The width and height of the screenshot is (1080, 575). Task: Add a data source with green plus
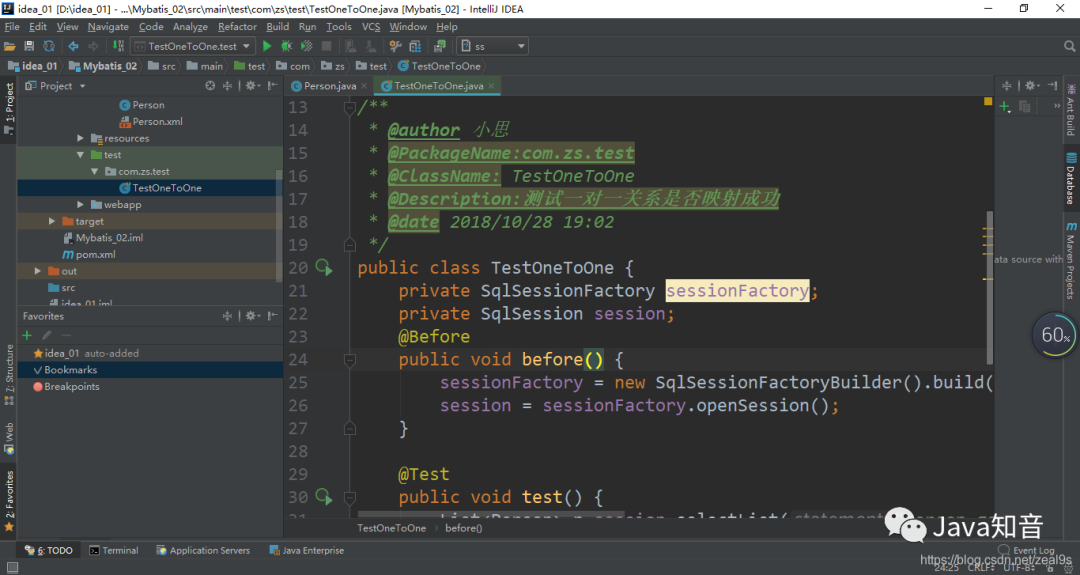1005,107
